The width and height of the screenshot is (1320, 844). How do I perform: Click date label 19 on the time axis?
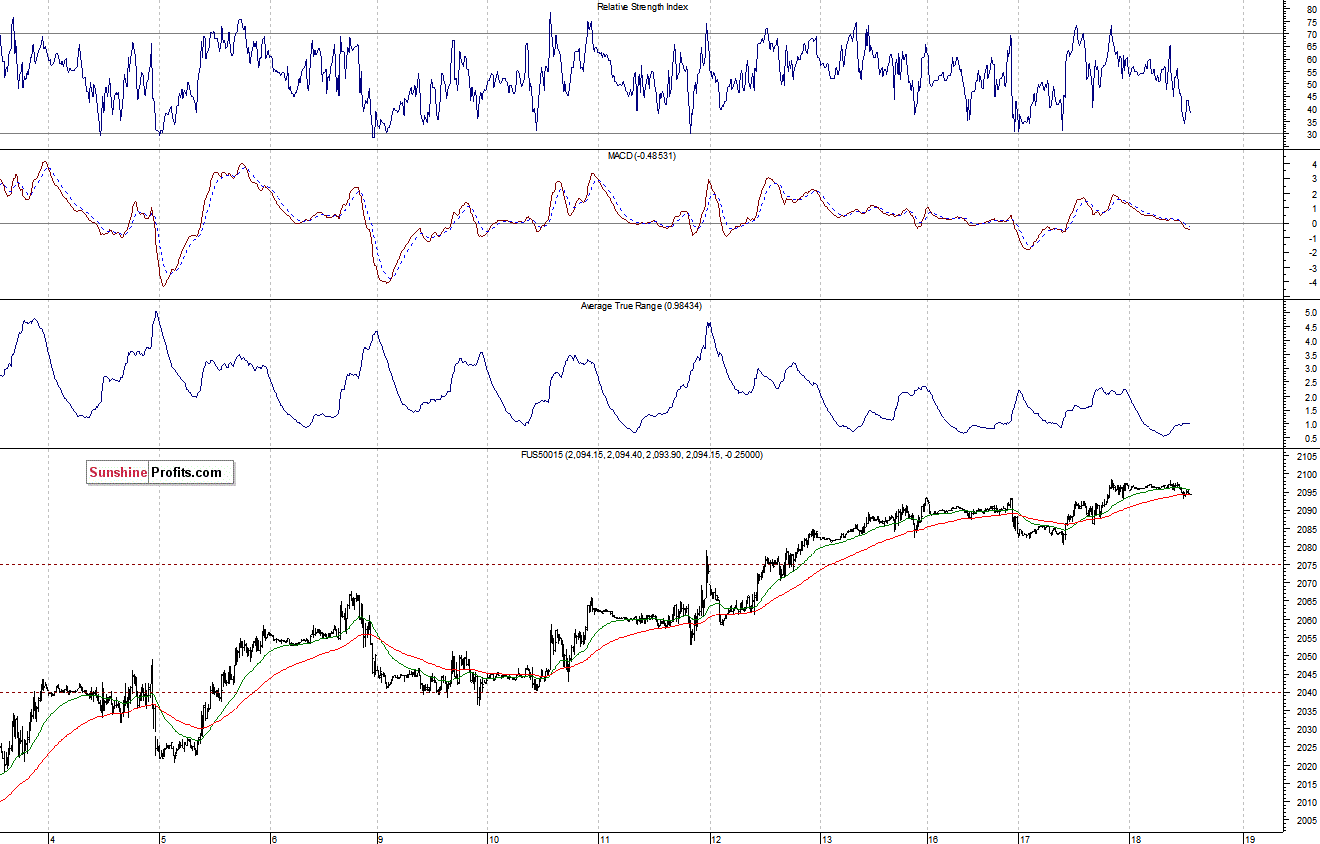[1249, 839]
